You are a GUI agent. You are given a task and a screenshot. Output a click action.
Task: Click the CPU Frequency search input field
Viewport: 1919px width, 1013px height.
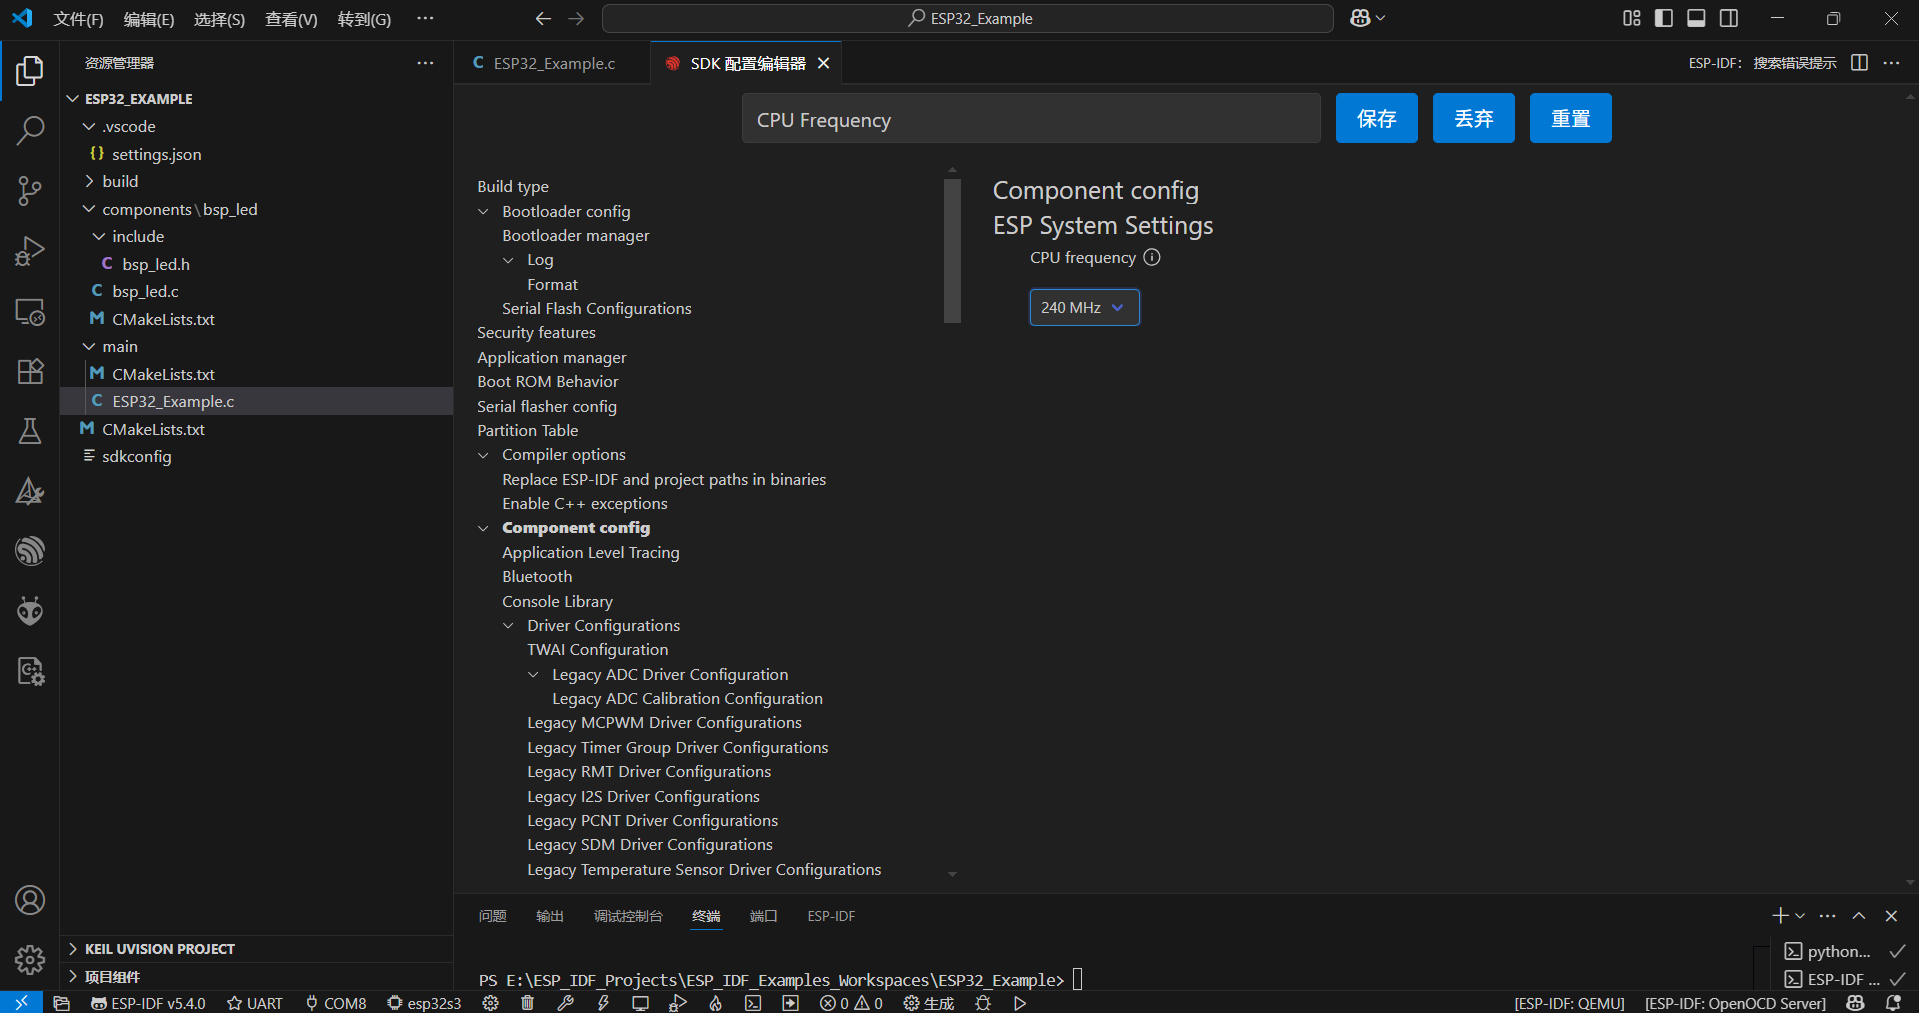(x=1031, y=119)
